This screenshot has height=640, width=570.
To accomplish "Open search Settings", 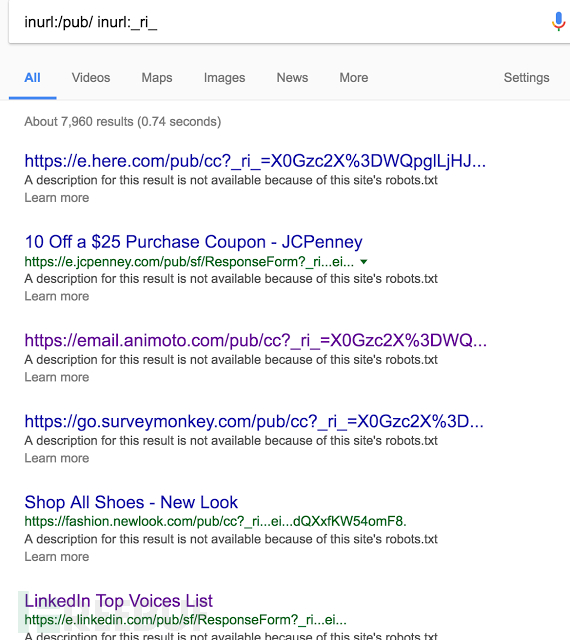I will point(526,78).
